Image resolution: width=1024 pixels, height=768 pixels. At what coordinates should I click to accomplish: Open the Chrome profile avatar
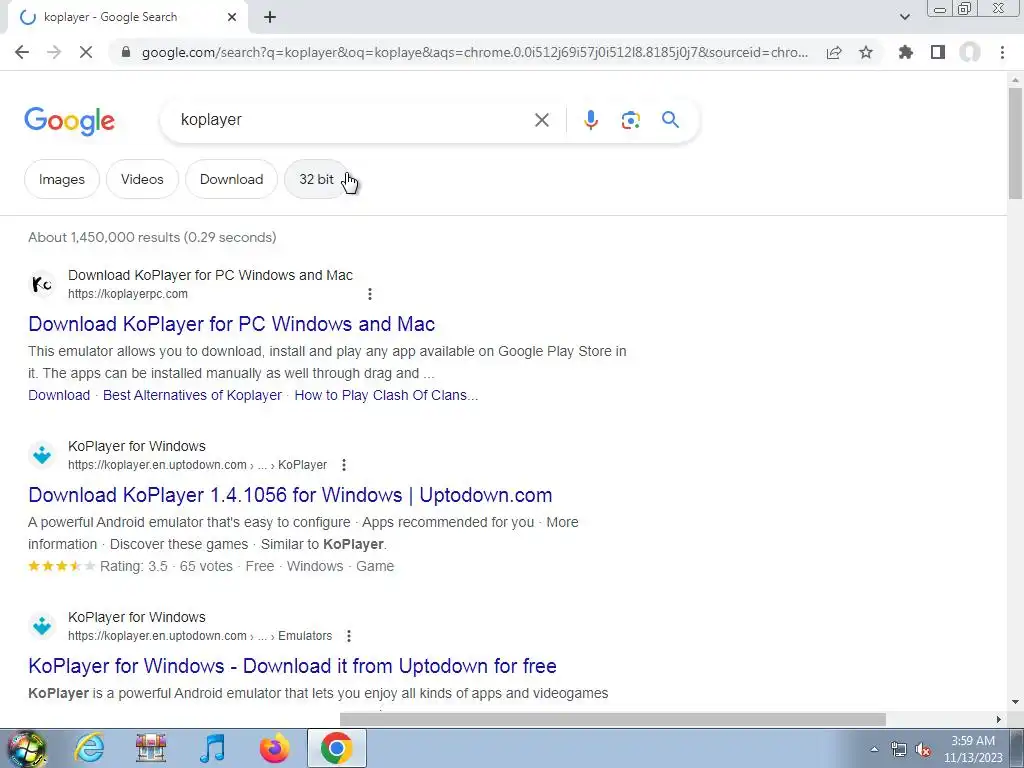pyautogui.click(x=970, y=52)
